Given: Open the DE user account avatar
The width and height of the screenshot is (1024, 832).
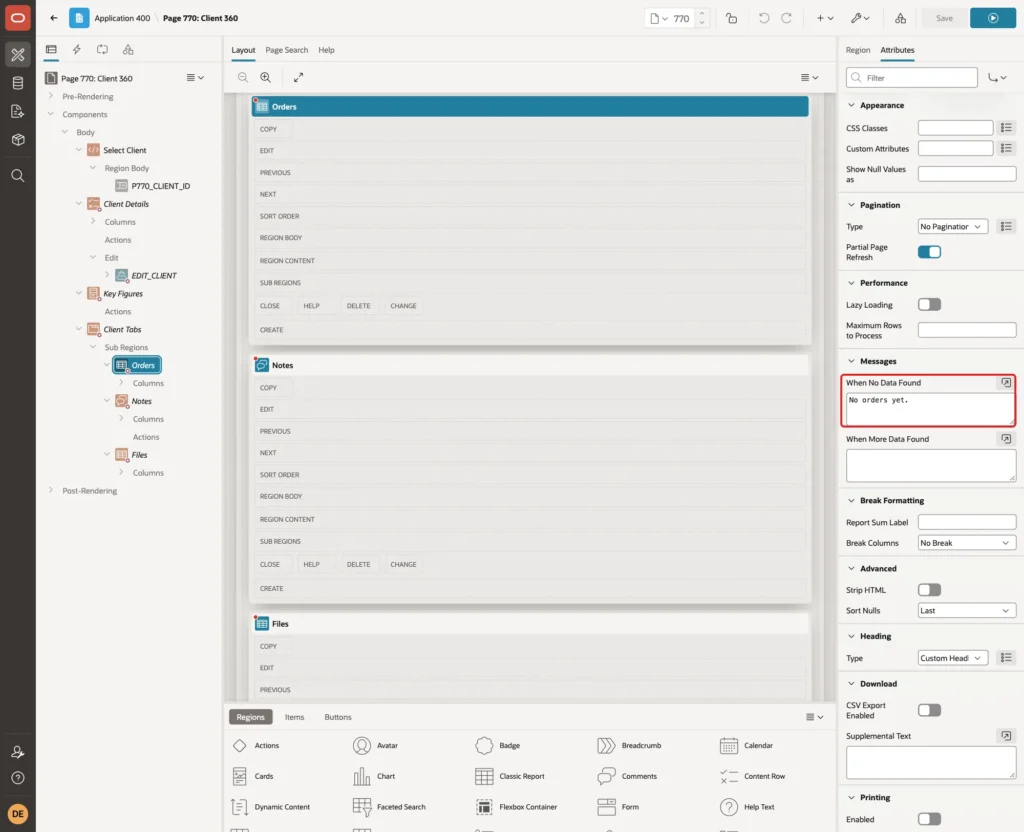Looking at the screenshot, I should 18,814.
